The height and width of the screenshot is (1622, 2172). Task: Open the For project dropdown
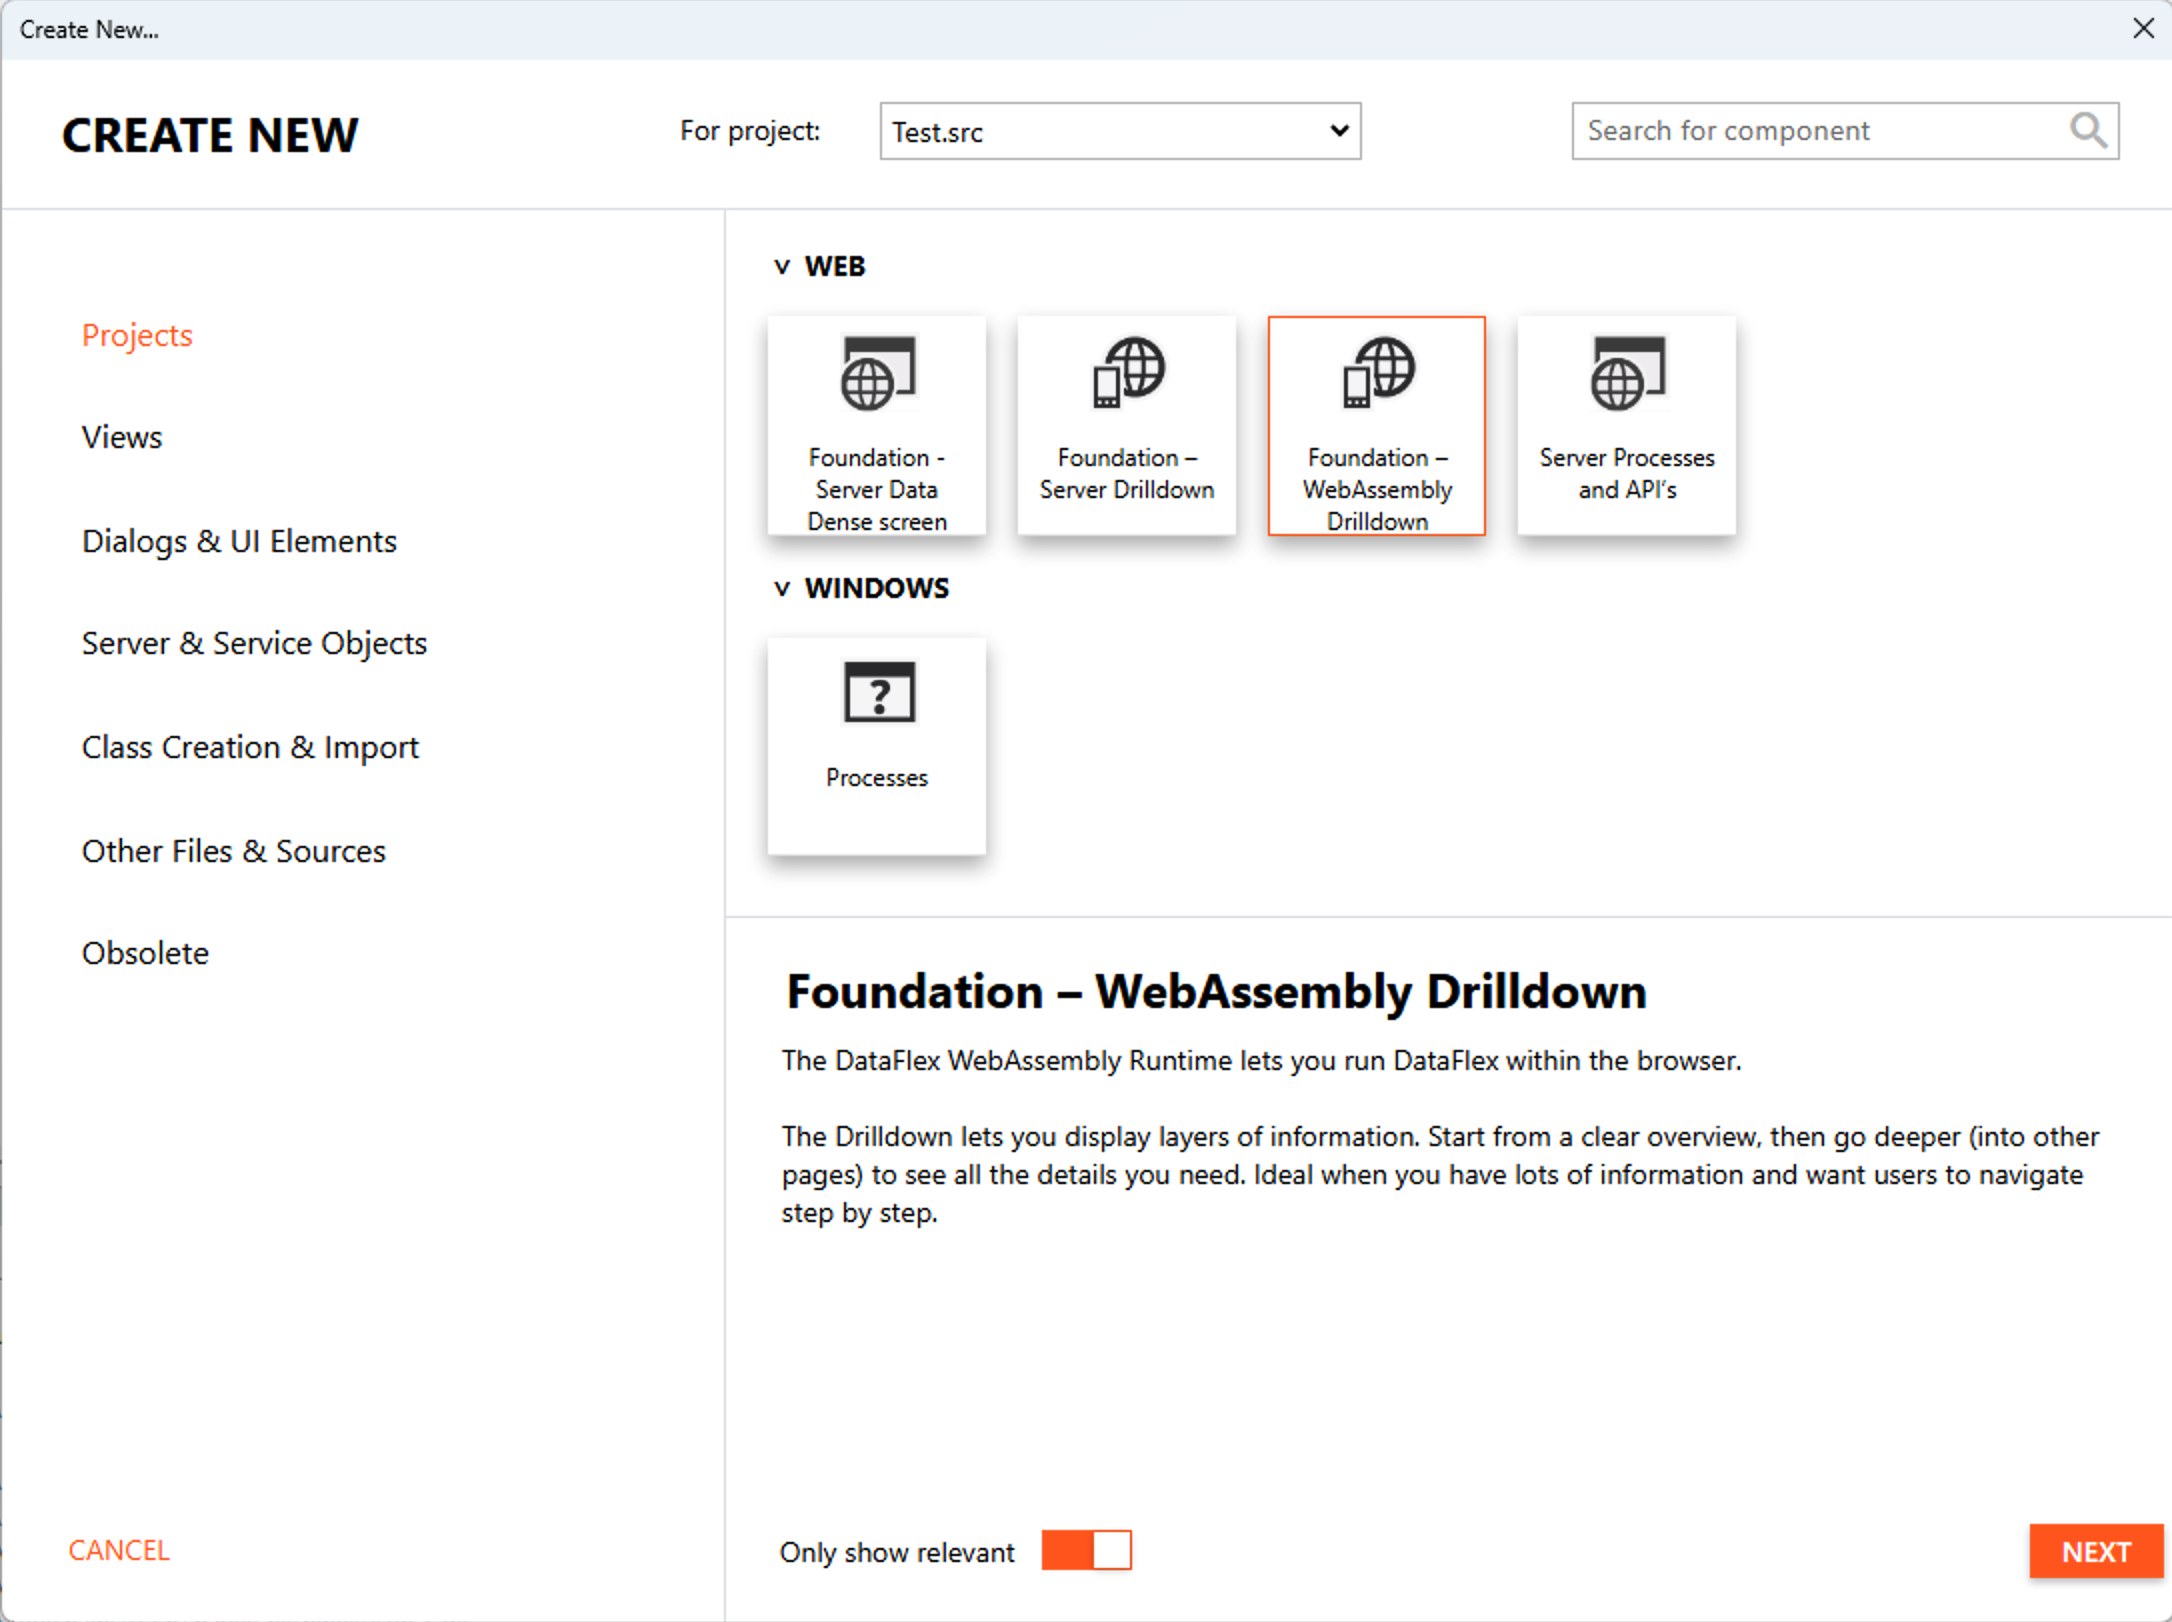coord(1120,131)
